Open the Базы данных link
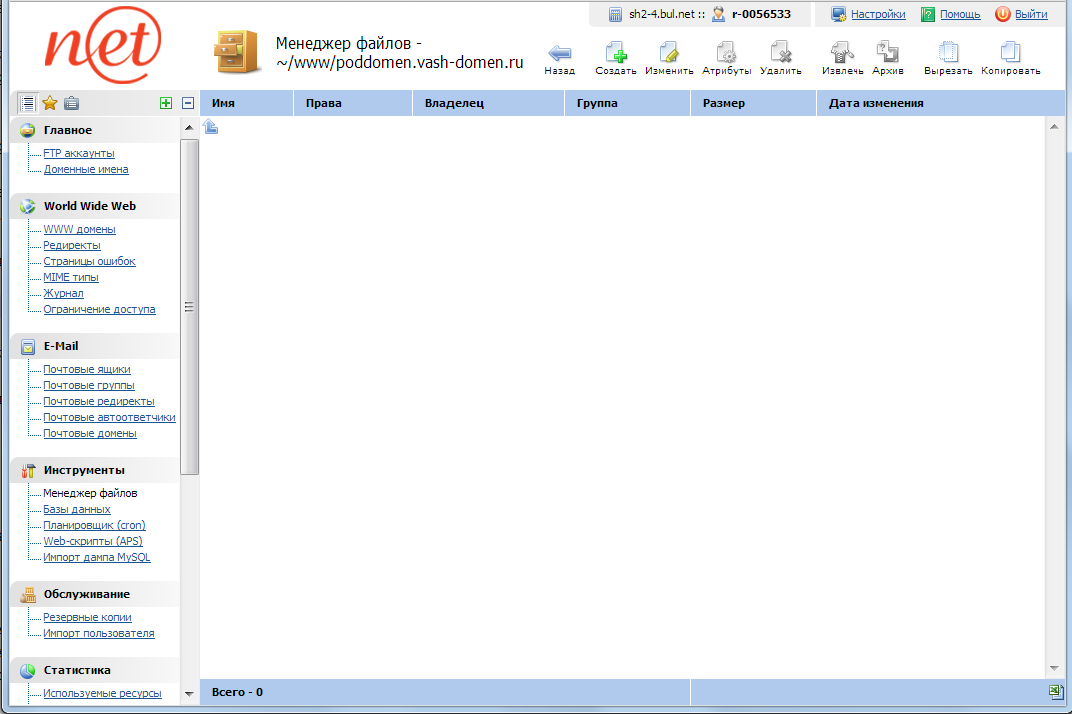The image size is (1072, 714). tap(76, 509)
